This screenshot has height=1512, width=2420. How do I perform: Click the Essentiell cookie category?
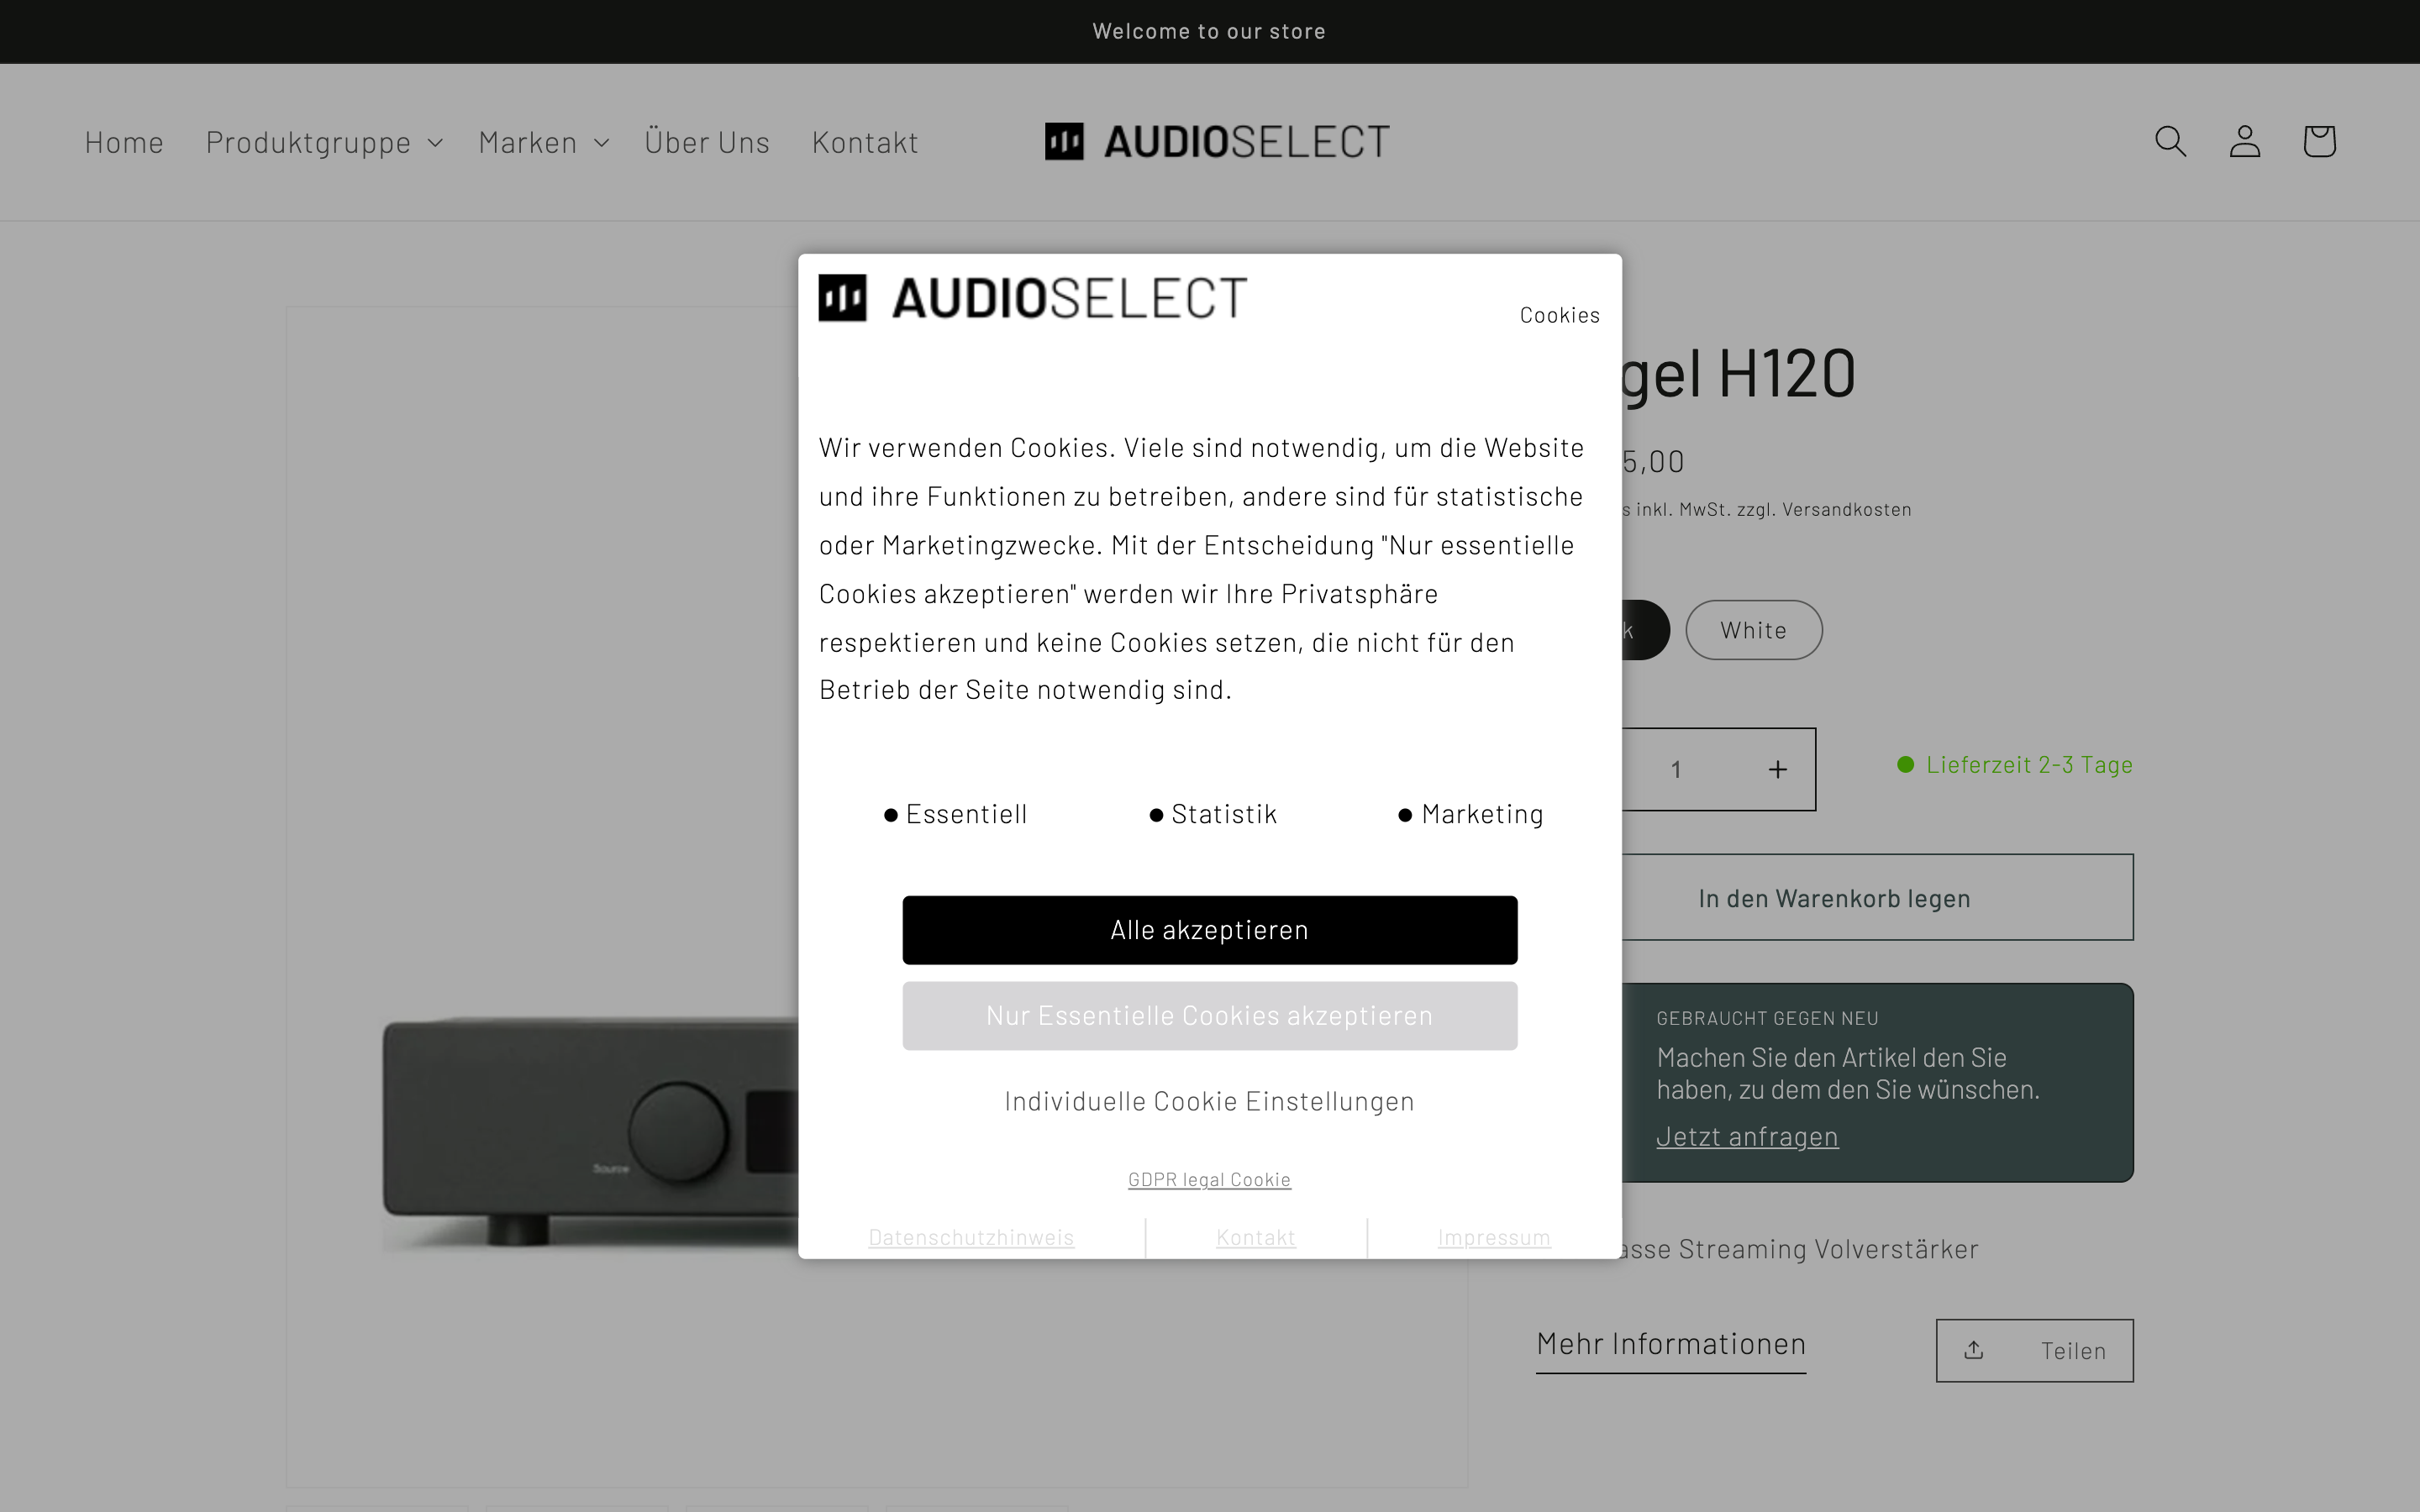click(x=956, y=814)
